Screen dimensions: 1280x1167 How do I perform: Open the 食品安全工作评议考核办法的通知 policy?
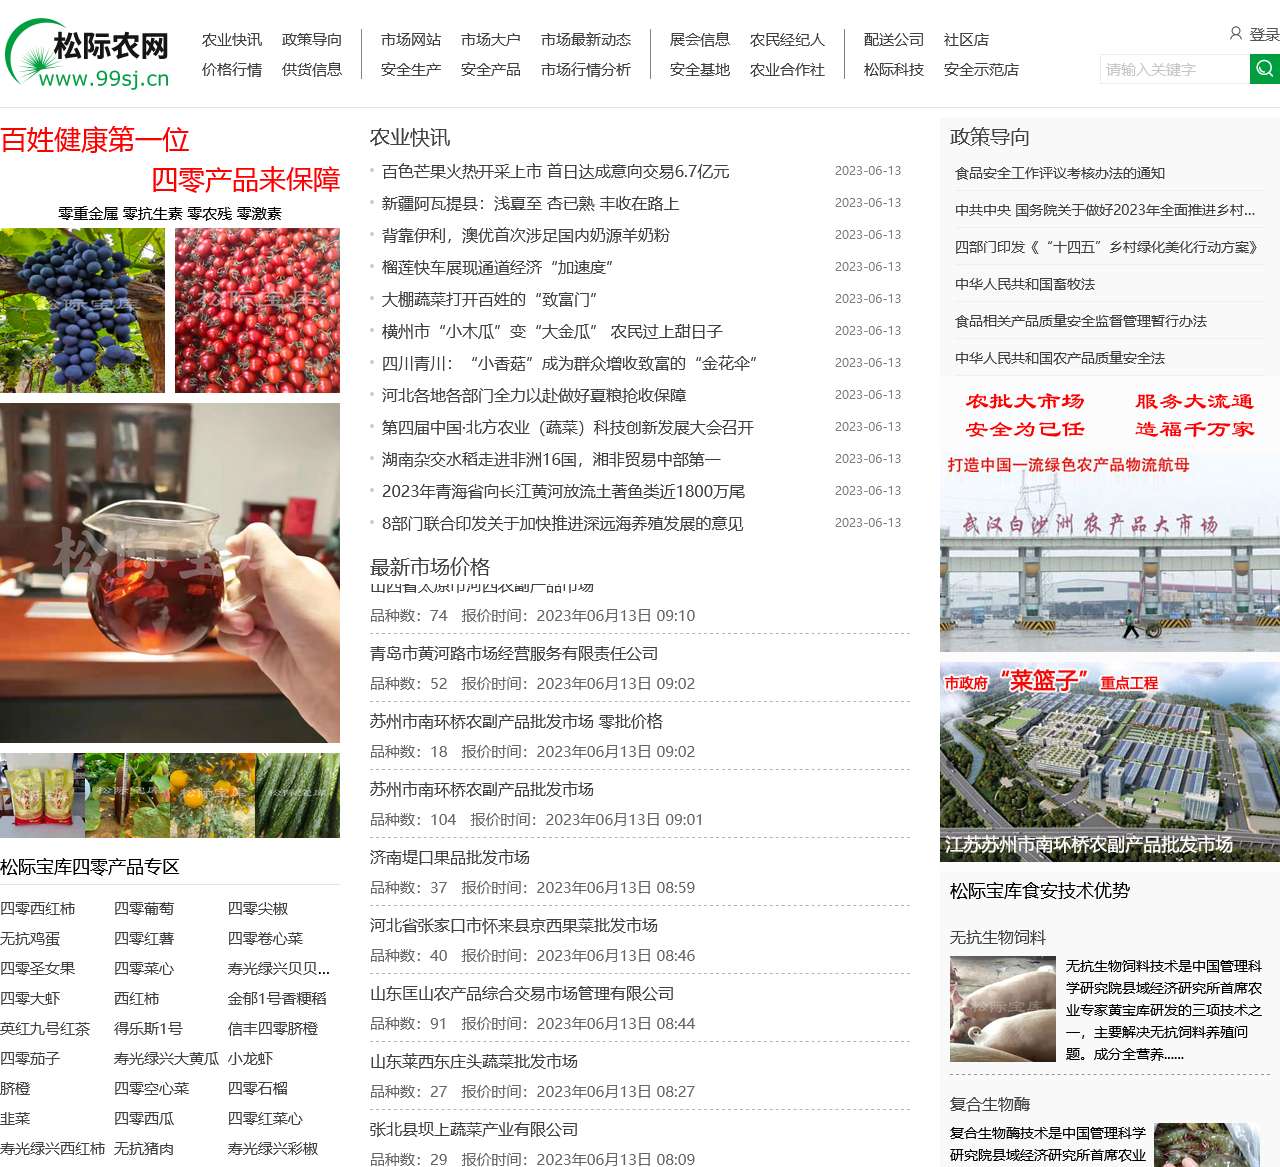pos(1060,173)
